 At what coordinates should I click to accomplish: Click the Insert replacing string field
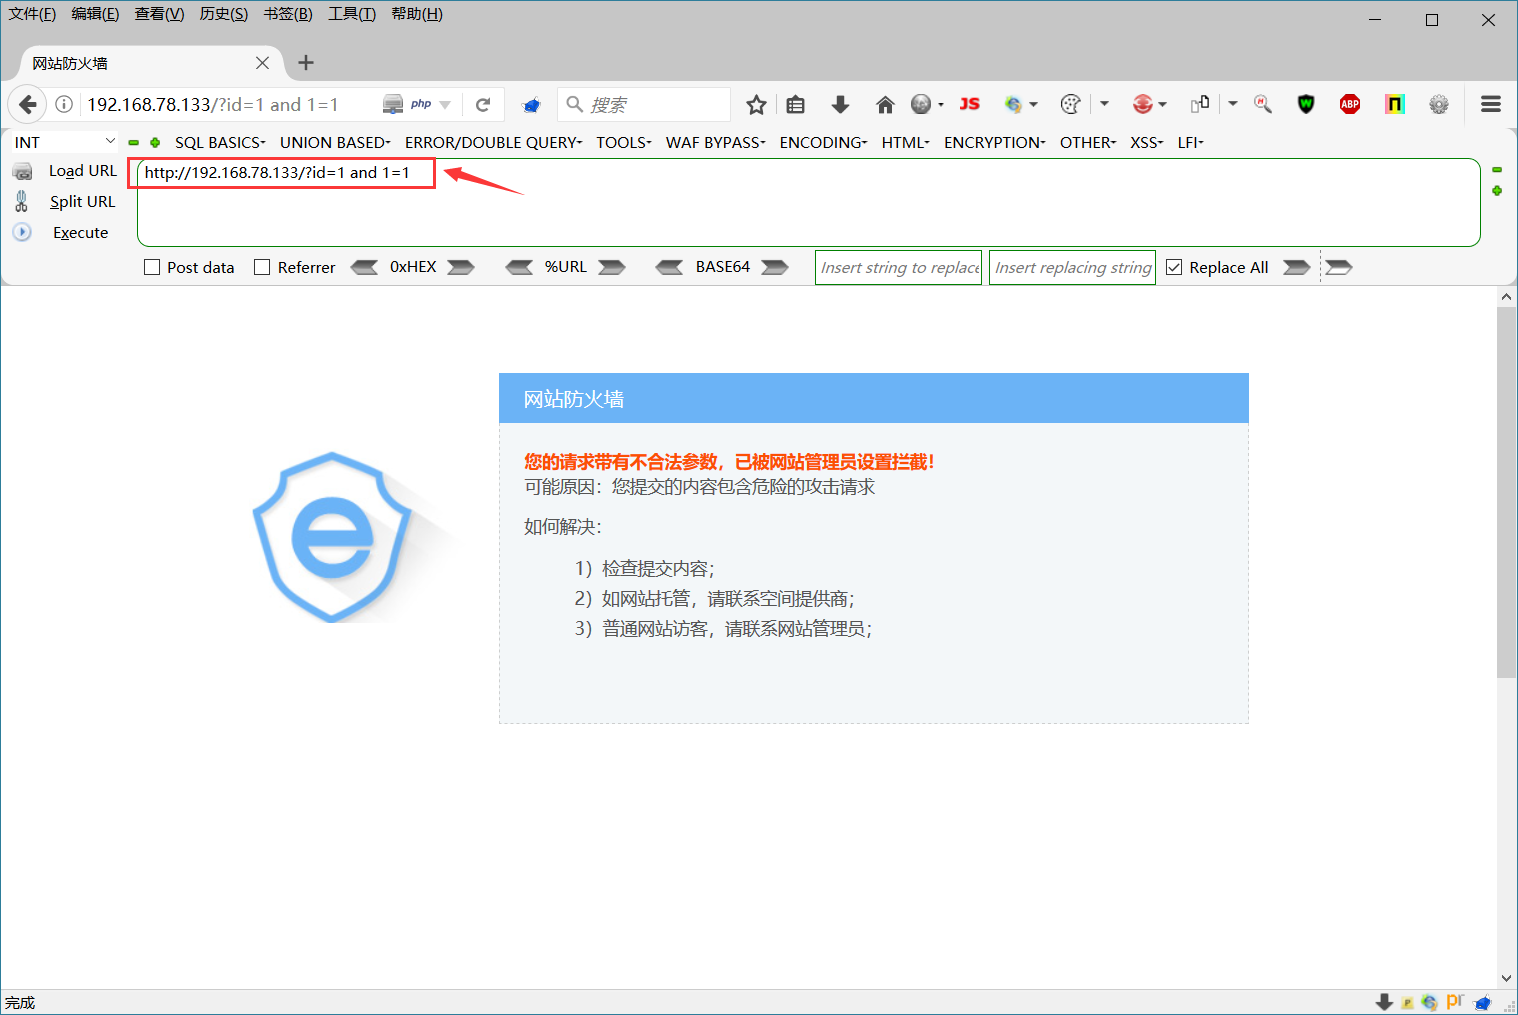click(x=1072, y=267)
